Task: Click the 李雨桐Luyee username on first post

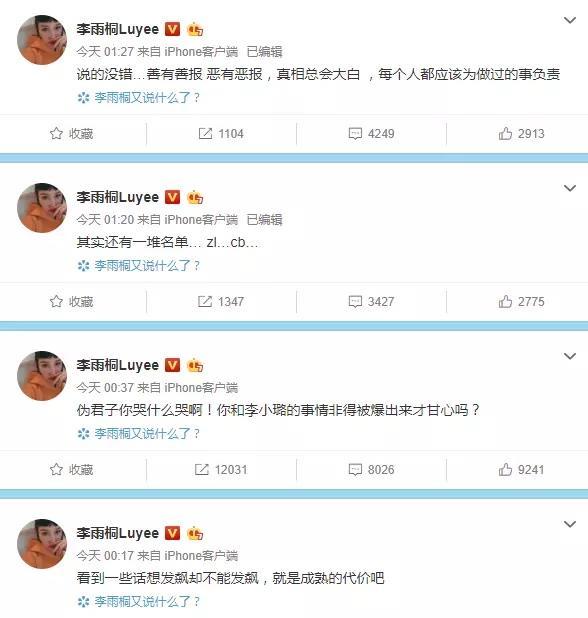Action: 117,29
